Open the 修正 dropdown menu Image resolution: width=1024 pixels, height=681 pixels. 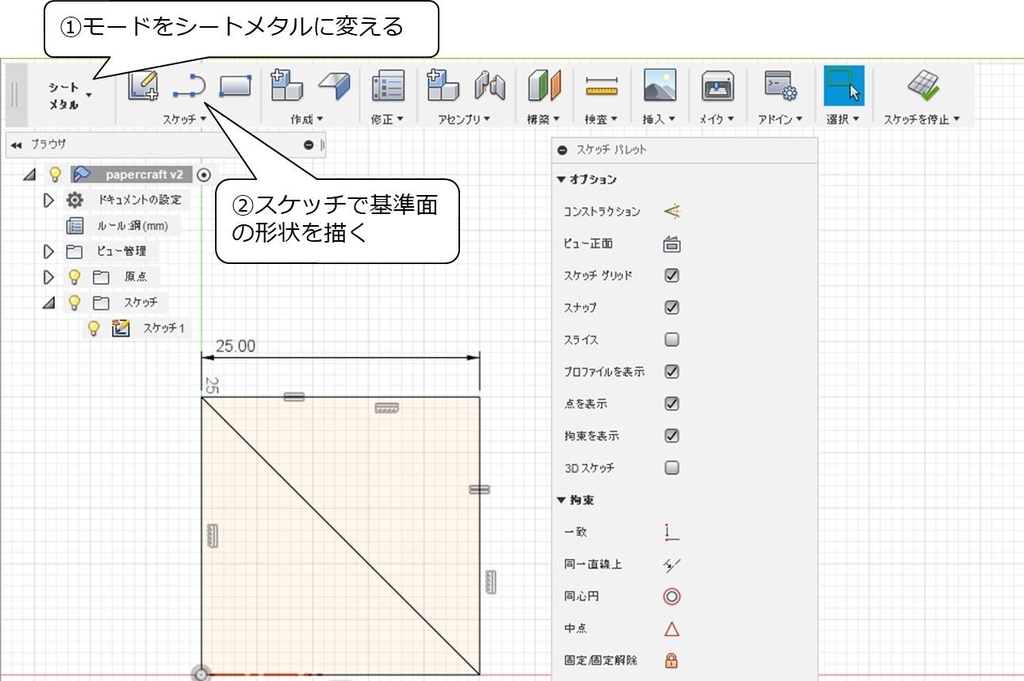coord(387,119)
